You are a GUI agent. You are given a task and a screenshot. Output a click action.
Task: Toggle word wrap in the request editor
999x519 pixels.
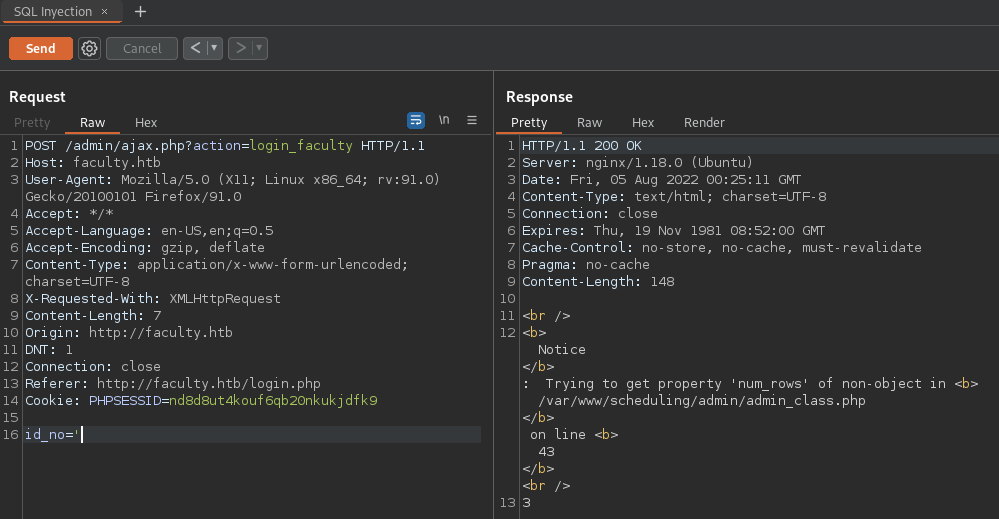click(x=416, y=120)
